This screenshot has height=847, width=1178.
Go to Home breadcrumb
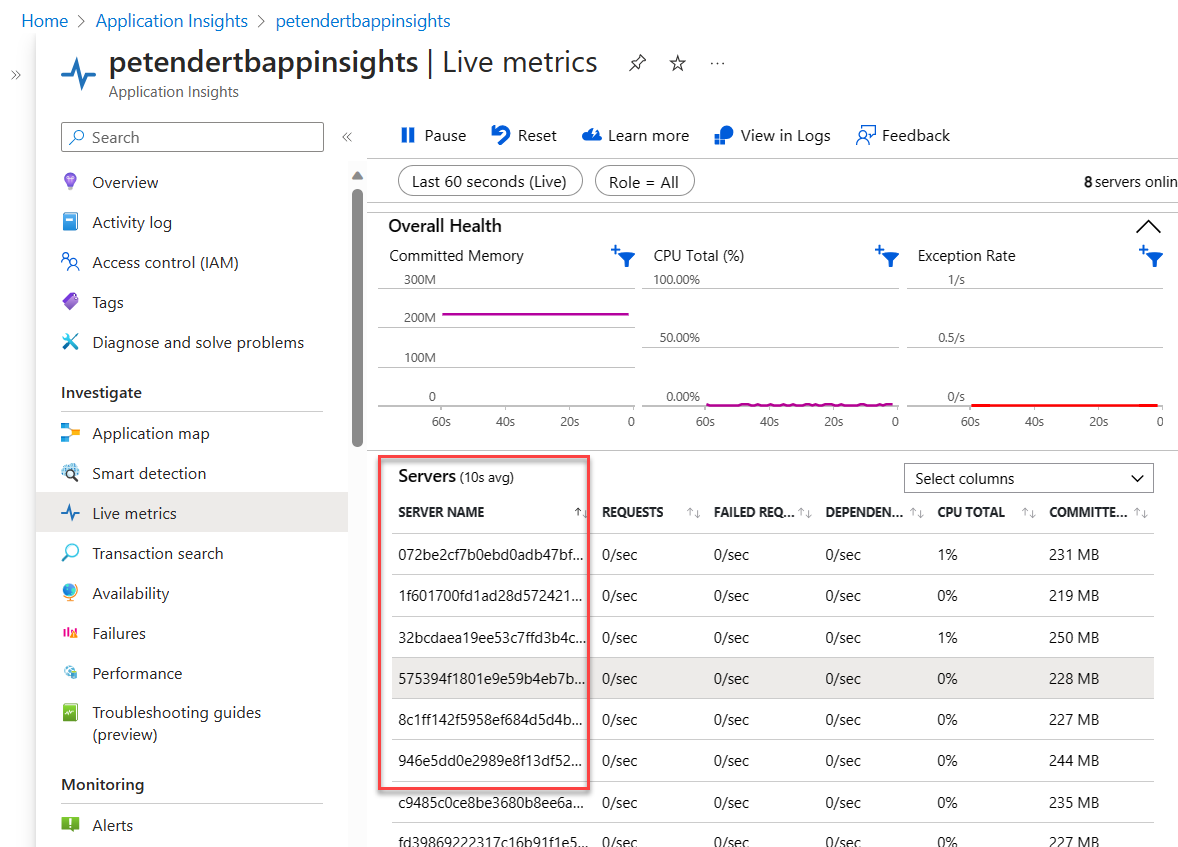tap(44, 21)
